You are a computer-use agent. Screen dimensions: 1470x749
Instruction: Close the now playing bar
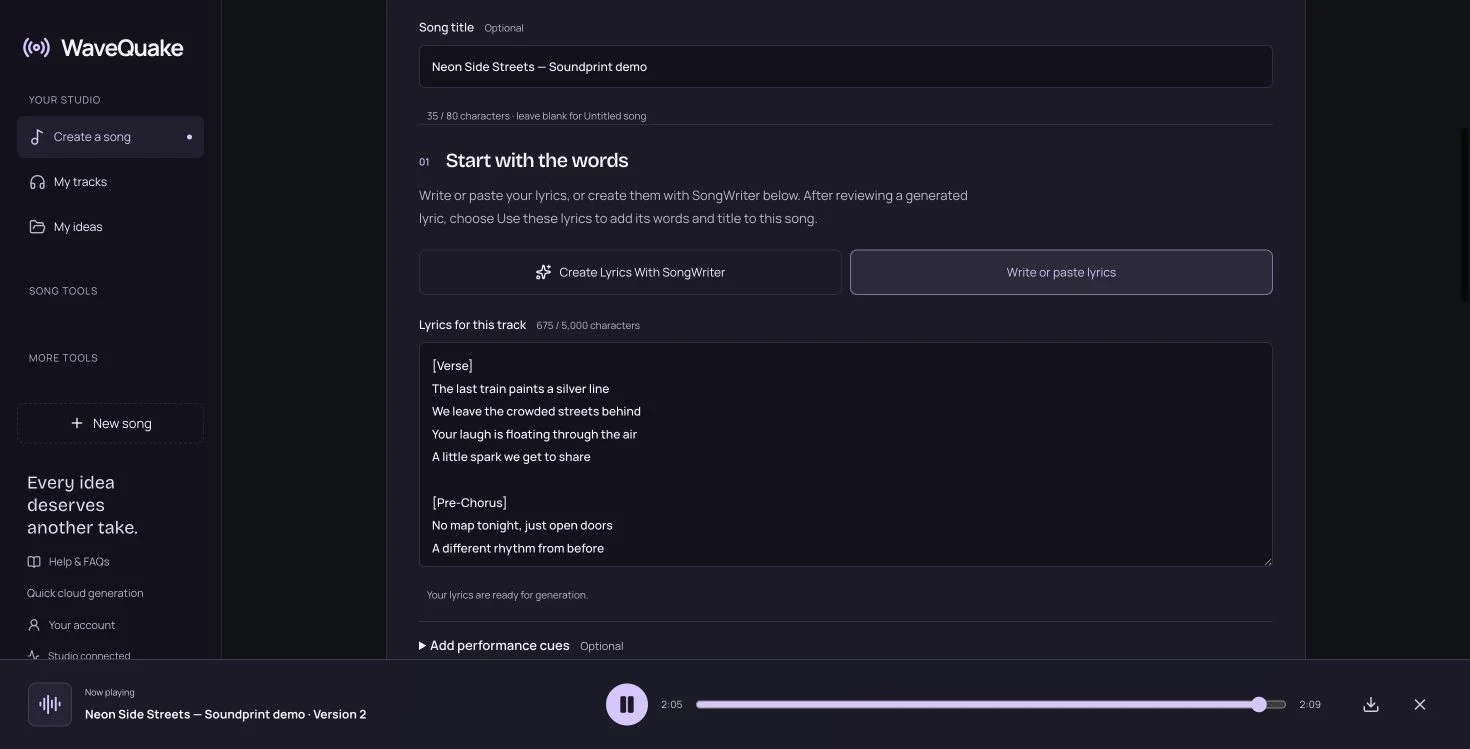(1420, 704)
